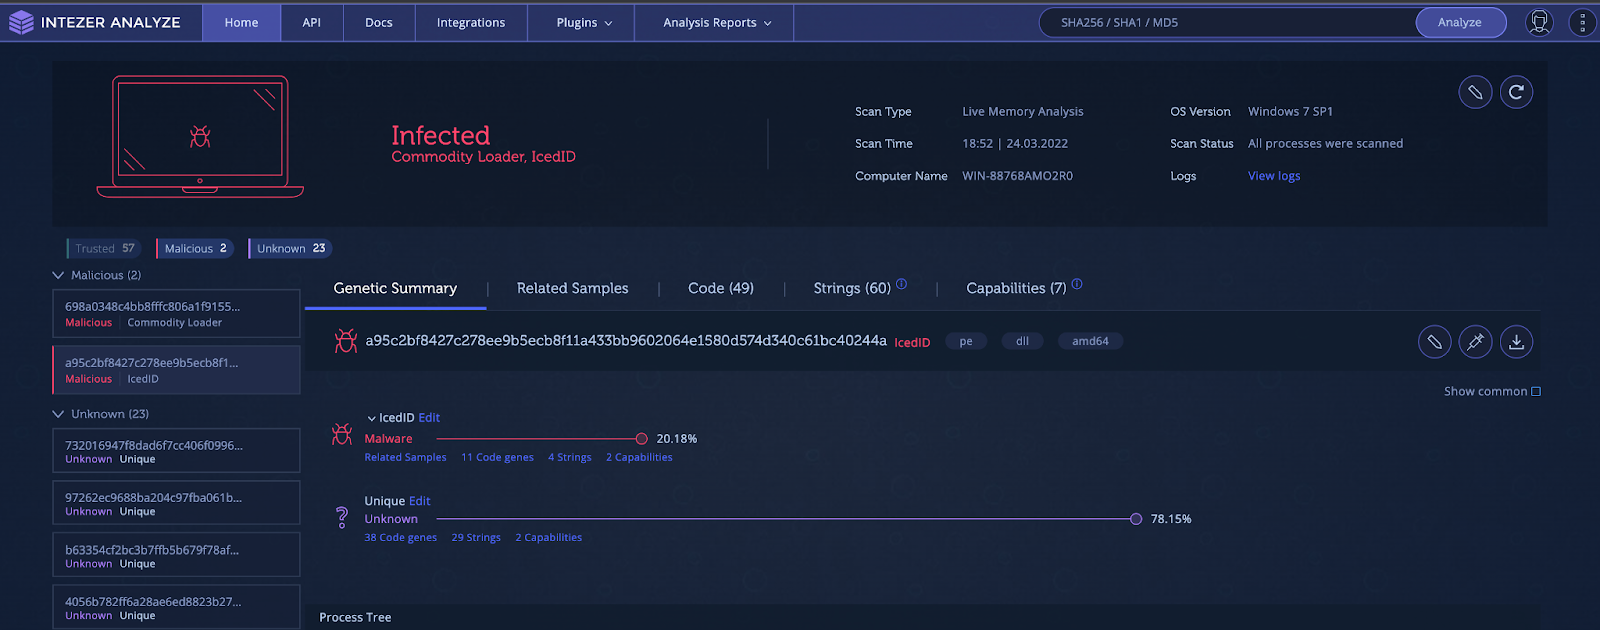This screenshot has width=1600, height=630.
Task: Open the 38 Code genes link
Action: pyautogui.click(x=400, y=537)
